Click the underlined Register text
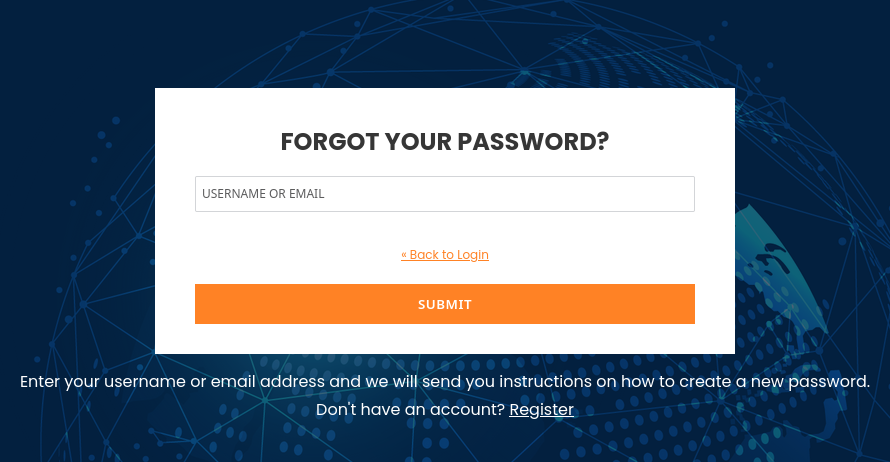Viewport: 890px width, 462px height. pos(541,410)
